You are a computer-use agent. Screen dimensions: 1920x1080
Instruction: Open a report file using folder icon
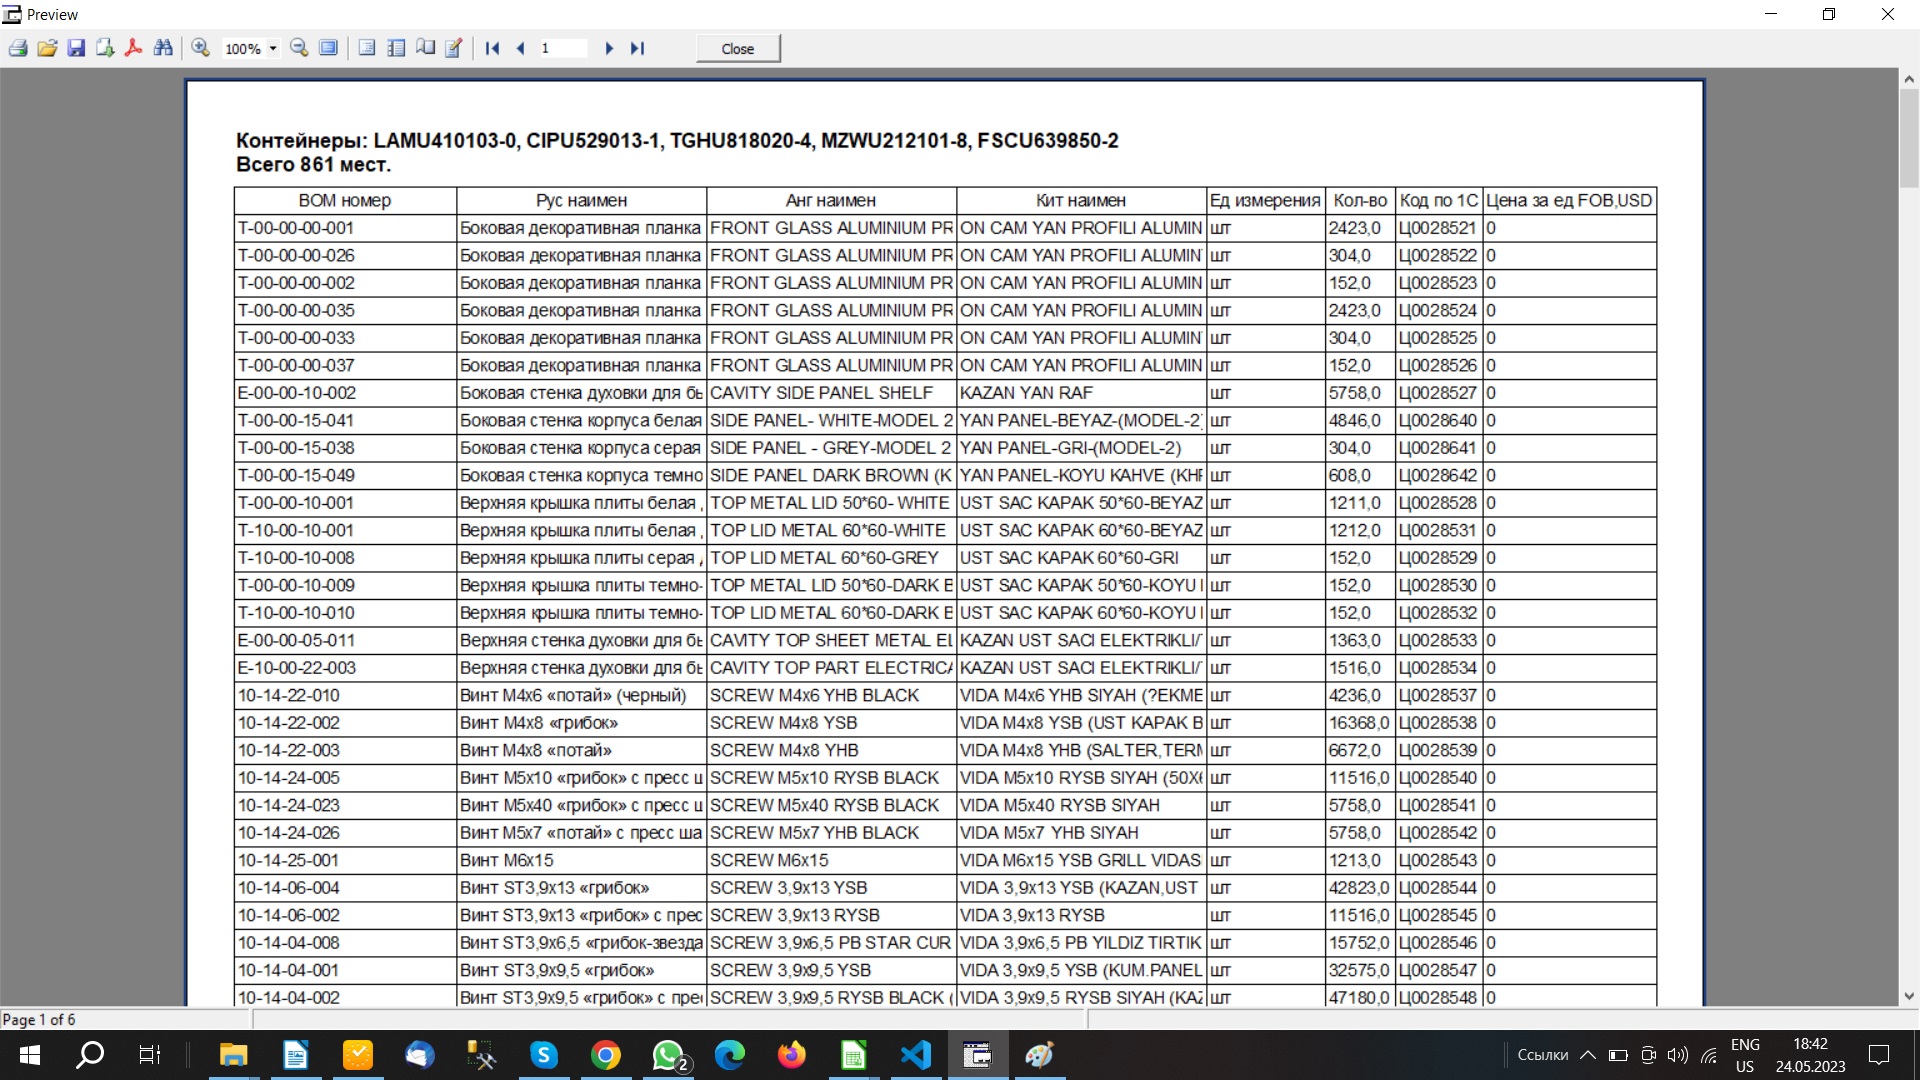47,48
